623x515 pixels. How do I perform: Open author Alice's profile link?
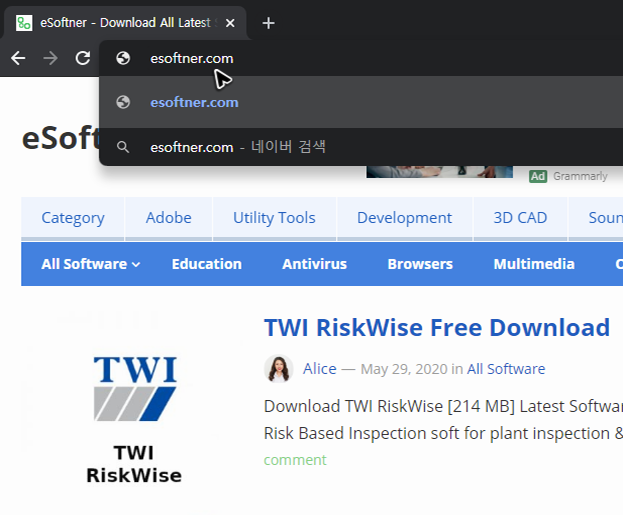click(319, 369)
